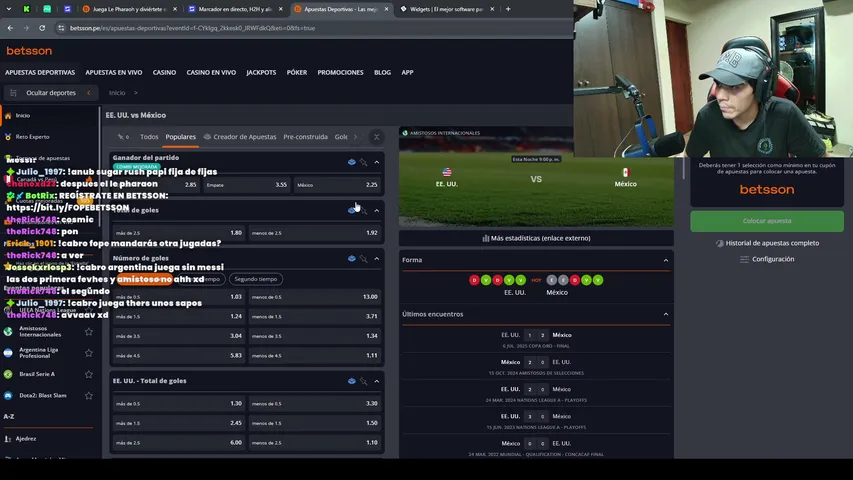The width and height of the screenshot is (853, 480).
Task: Pin the Número de goles market
Action: pos(363,259)
